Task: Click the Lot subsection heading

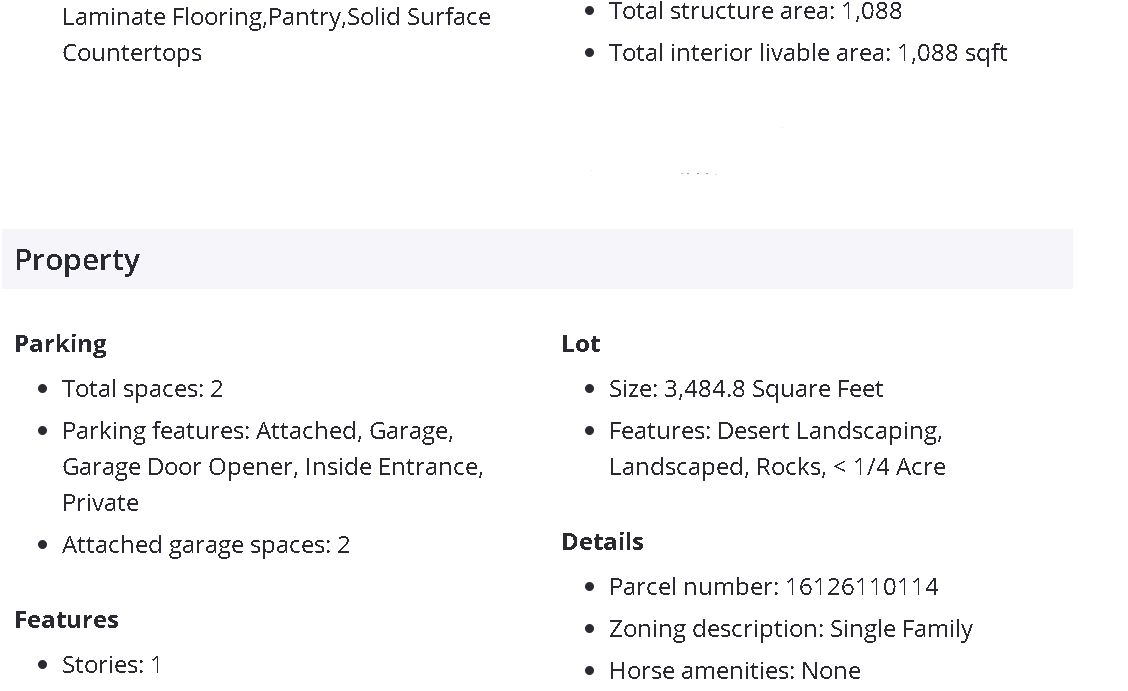Action: (581, 344)
